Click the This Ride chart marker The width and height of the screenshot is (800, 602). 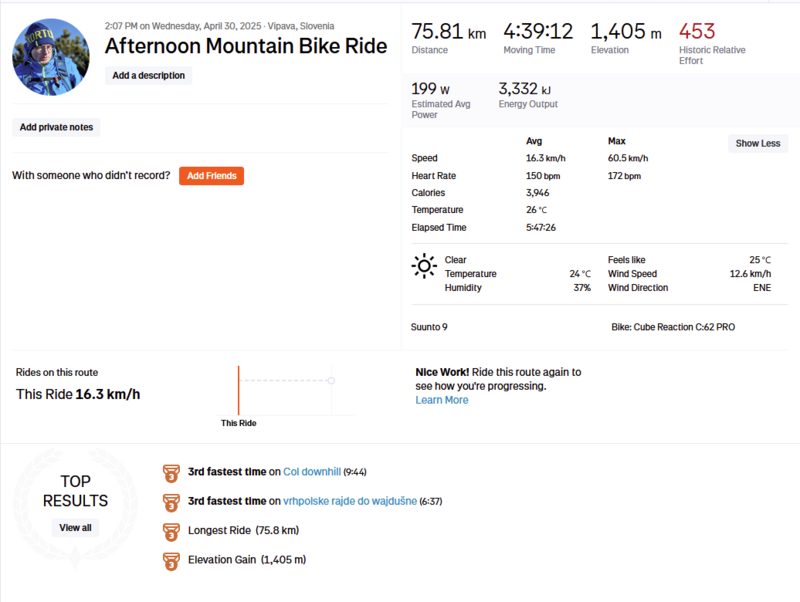[x=238, y=390]
